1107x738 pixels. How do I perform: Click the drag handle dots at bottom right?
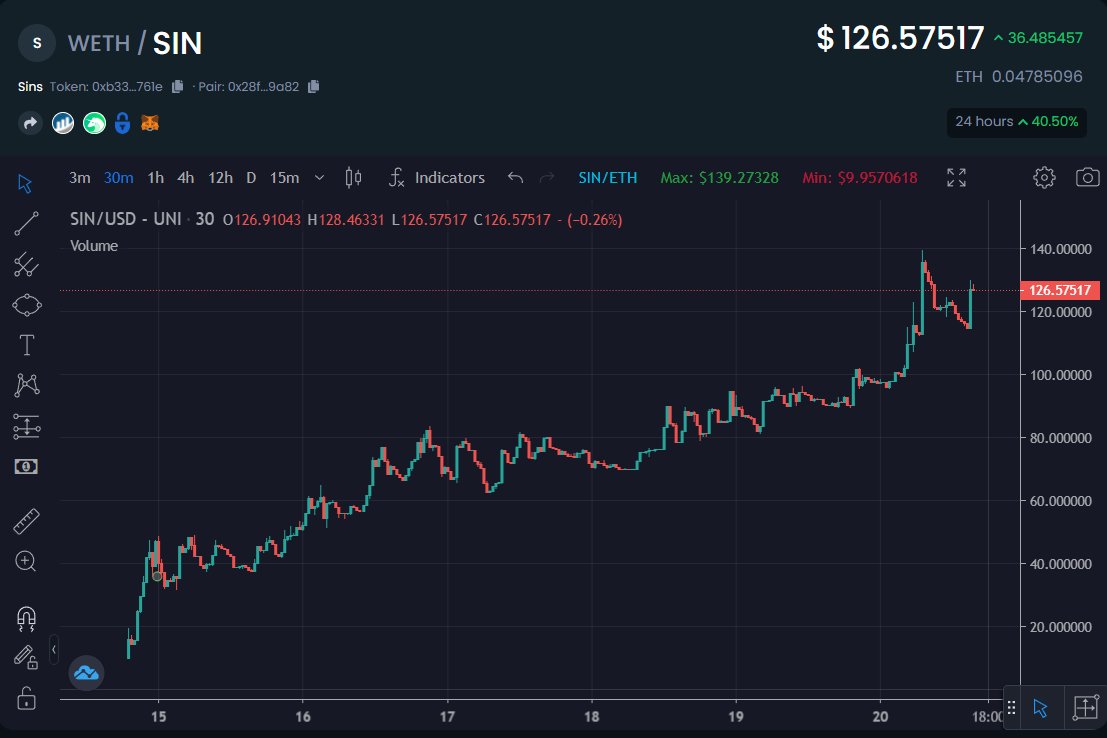(1012, 708)
